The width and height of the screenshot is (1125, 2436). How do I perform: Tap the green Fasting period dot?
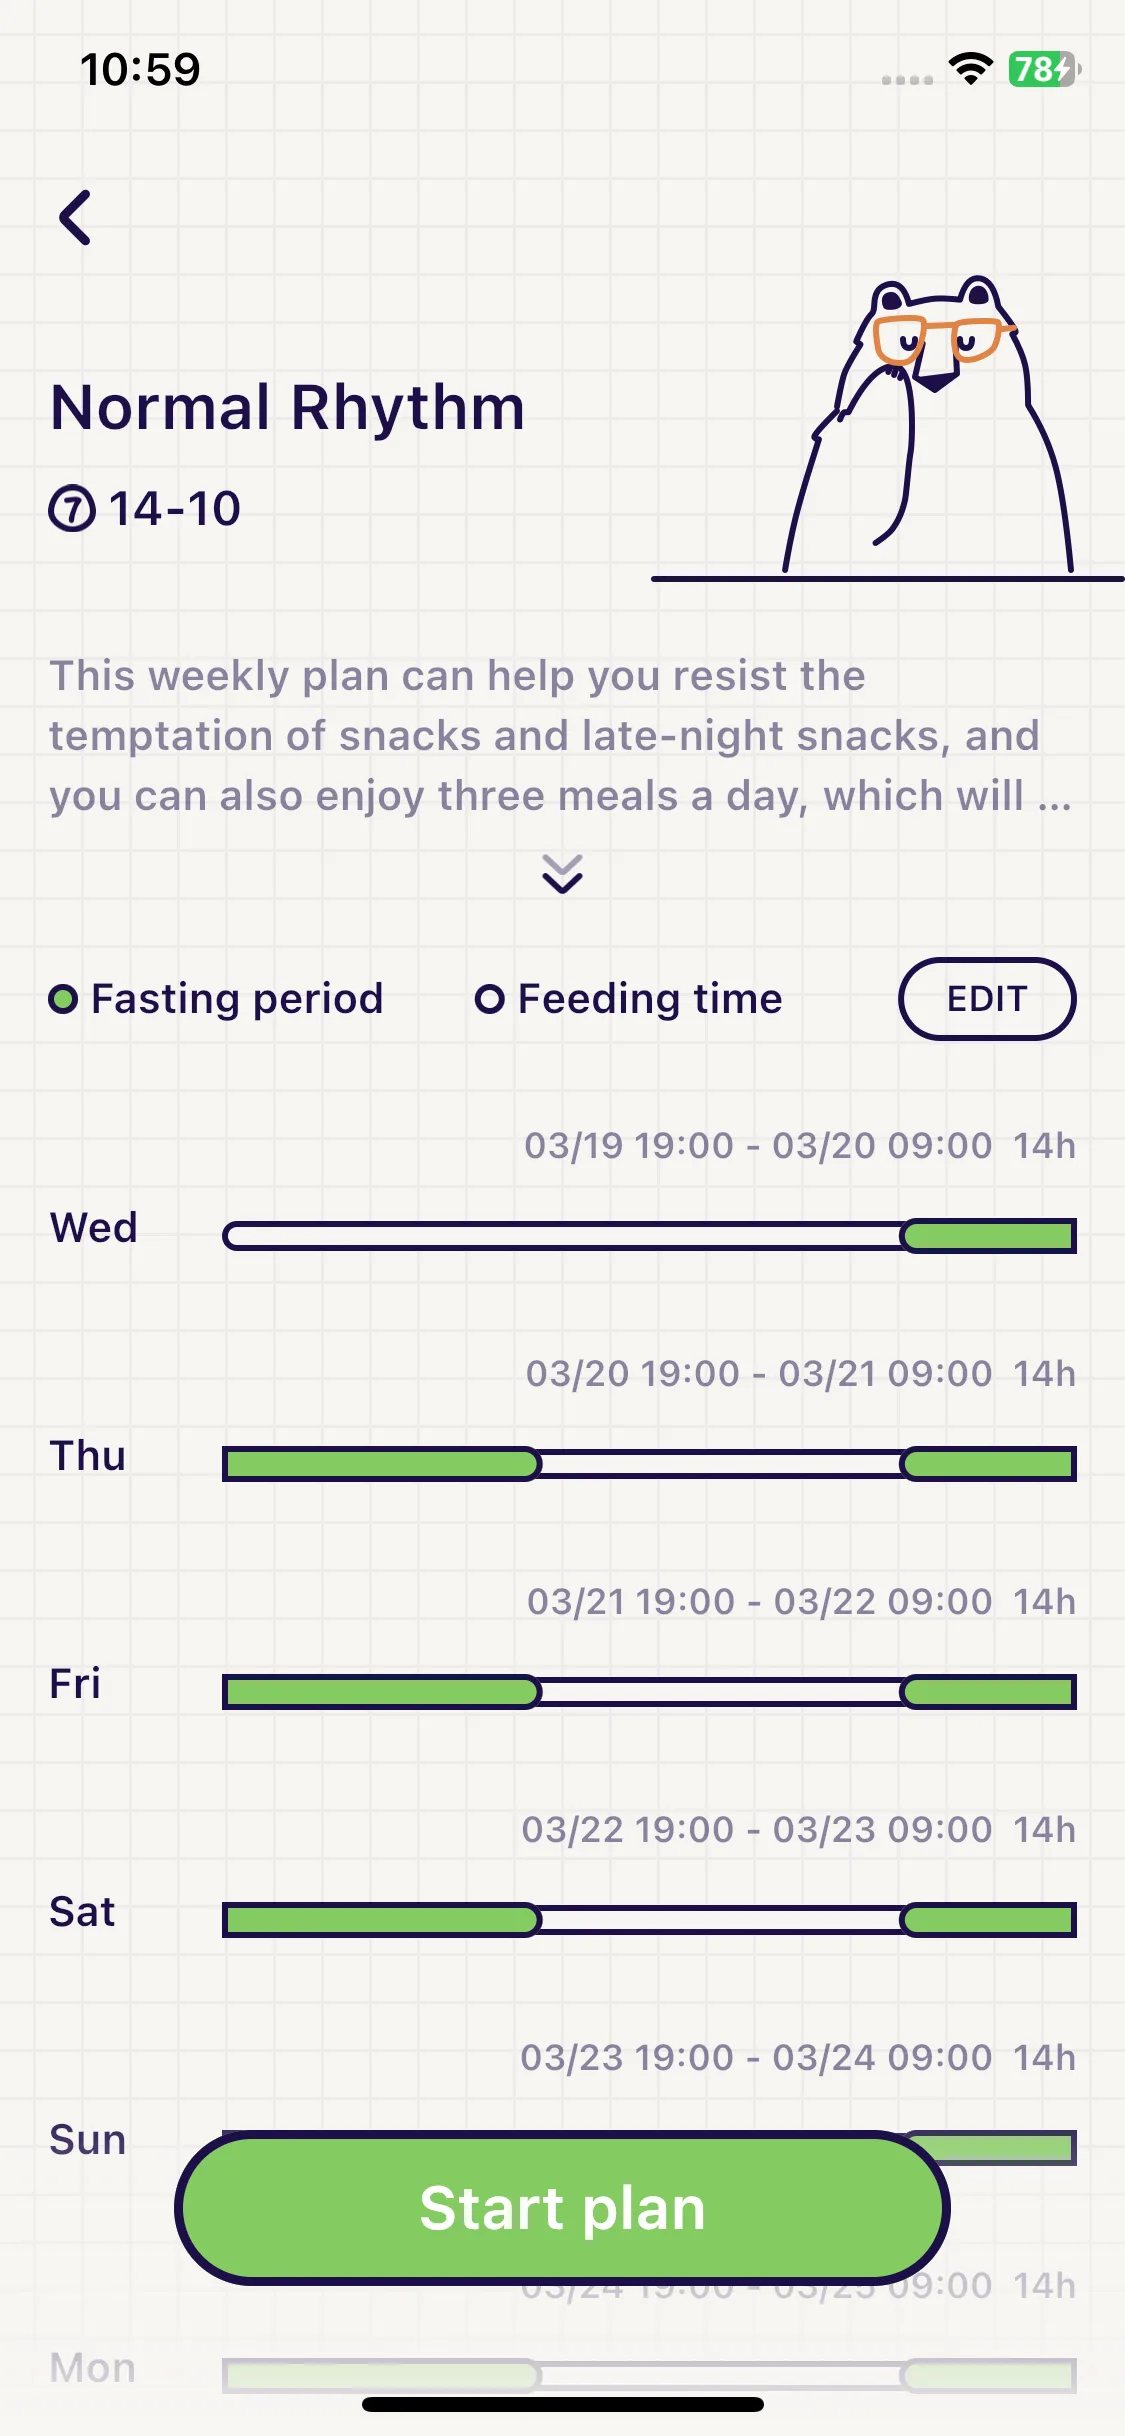click(x=63, y=999)
